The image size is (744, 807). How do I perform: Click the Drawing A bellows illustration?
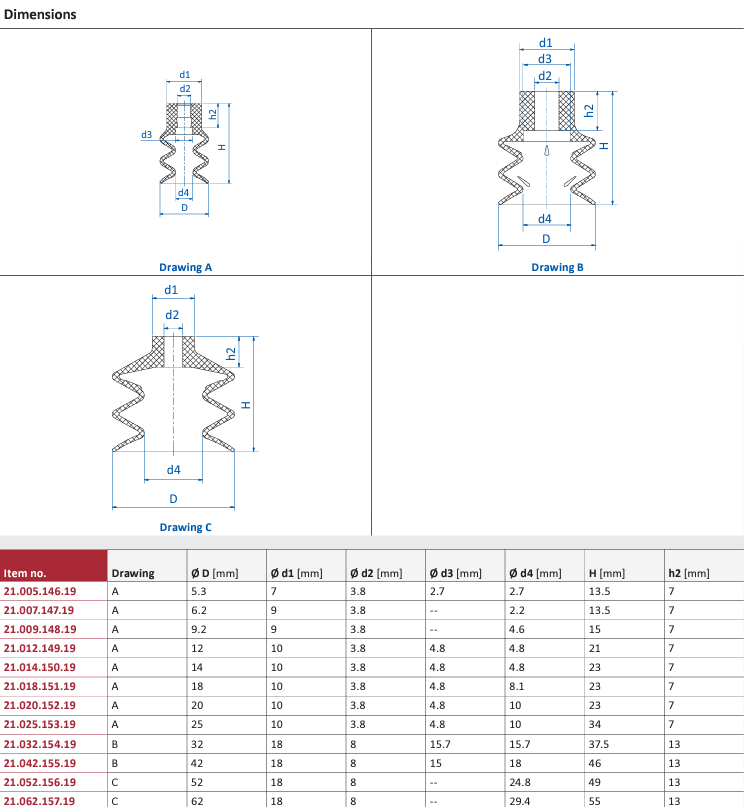(x=185, y=143)
